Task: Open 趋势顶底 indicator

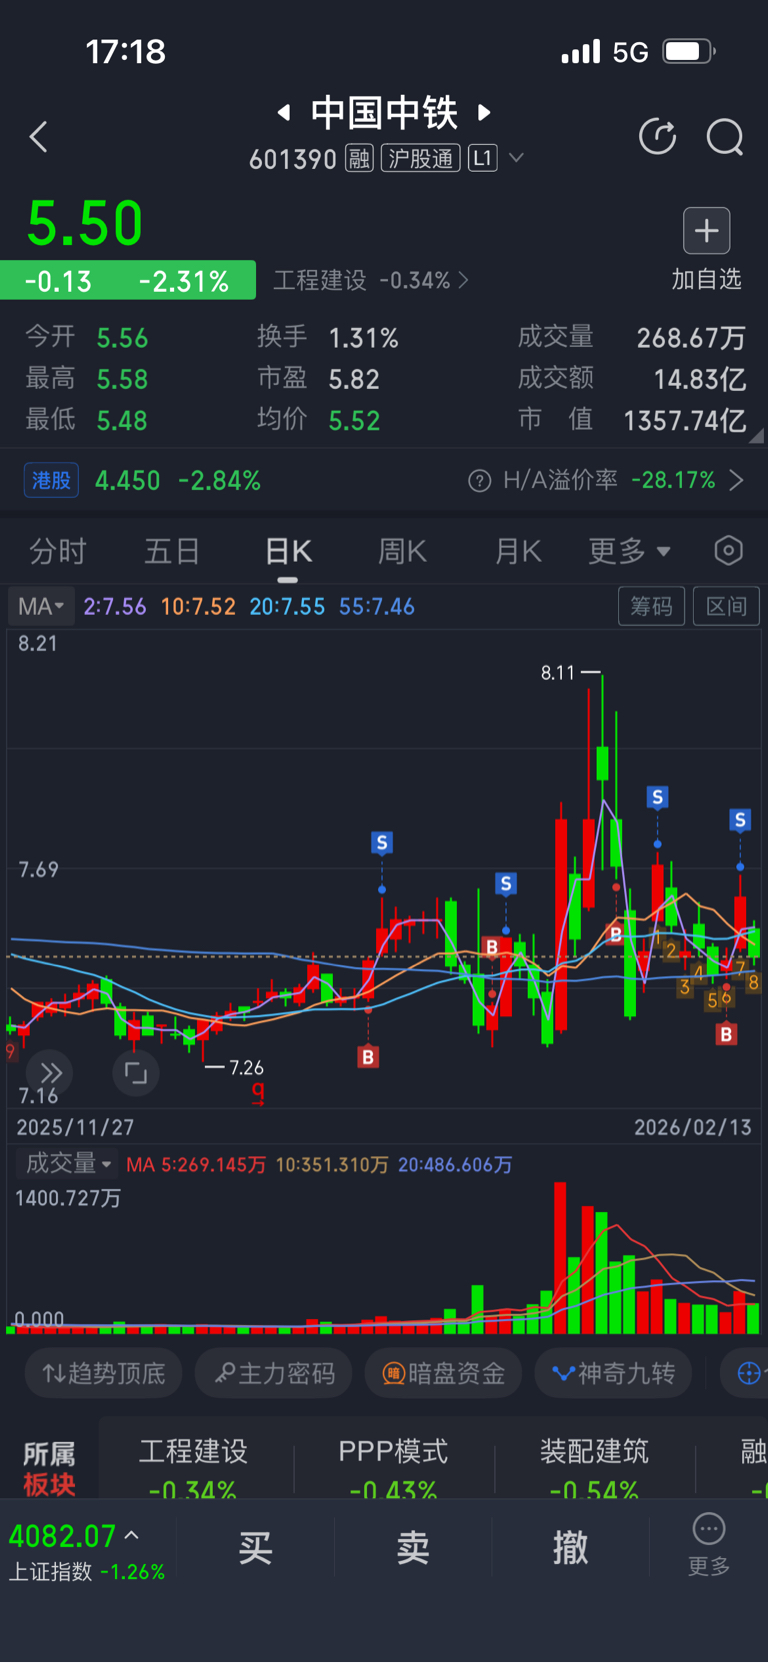Action: (x=103, y=1373)
